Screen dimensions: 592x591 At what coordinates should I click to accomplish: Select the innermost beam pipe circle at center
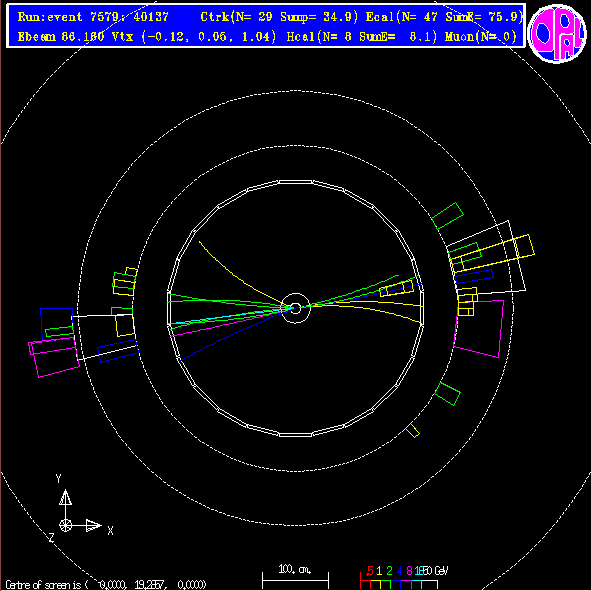296,308
